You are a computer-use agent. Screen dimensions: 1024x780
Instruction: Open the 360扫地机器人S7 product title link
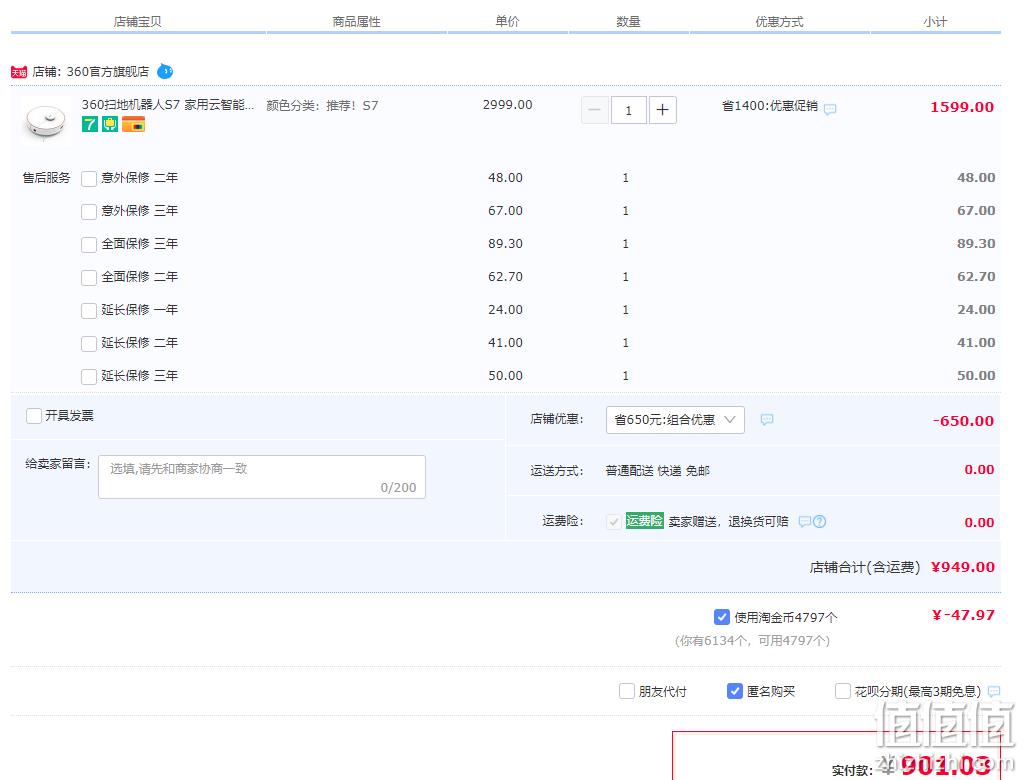coord(168,105)
